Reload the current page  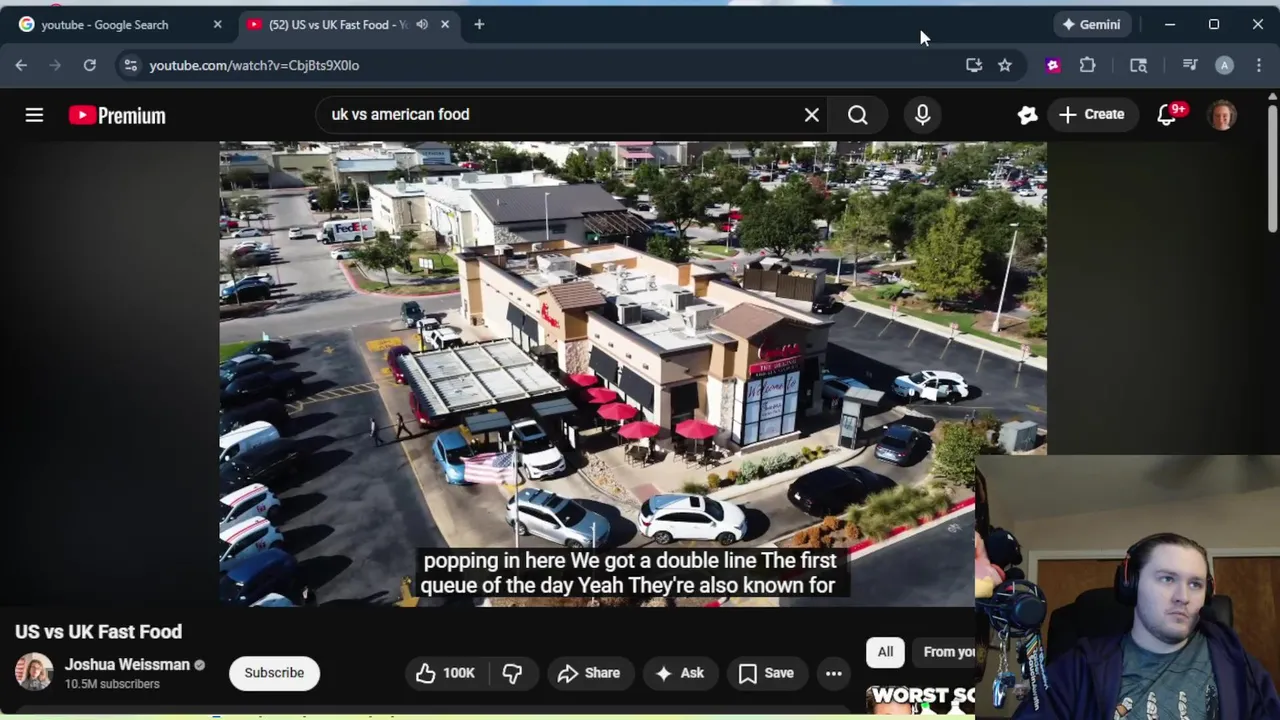(89, 65)
